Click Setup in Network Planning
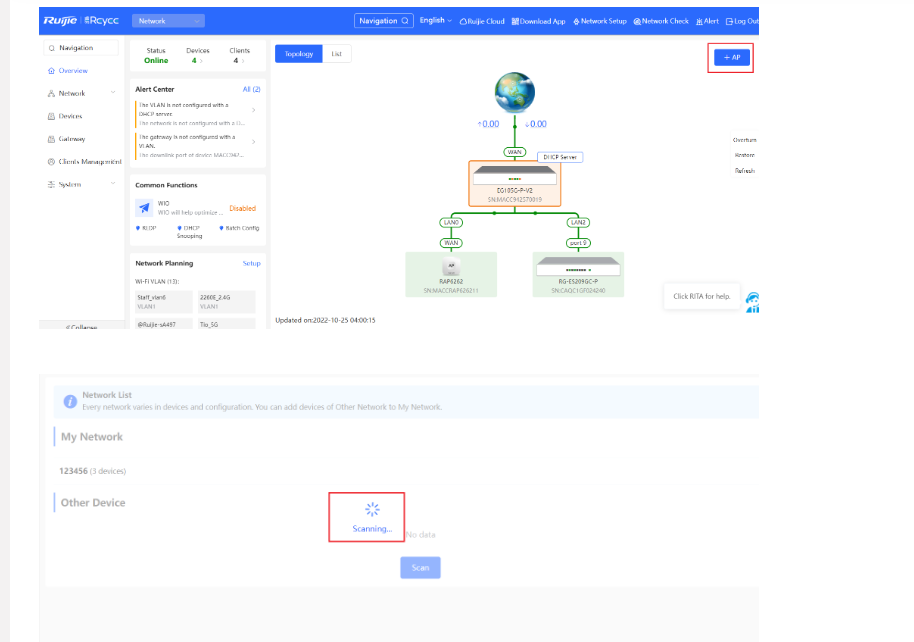This screenshot has height=642, width=914. [x=251, y=264]
